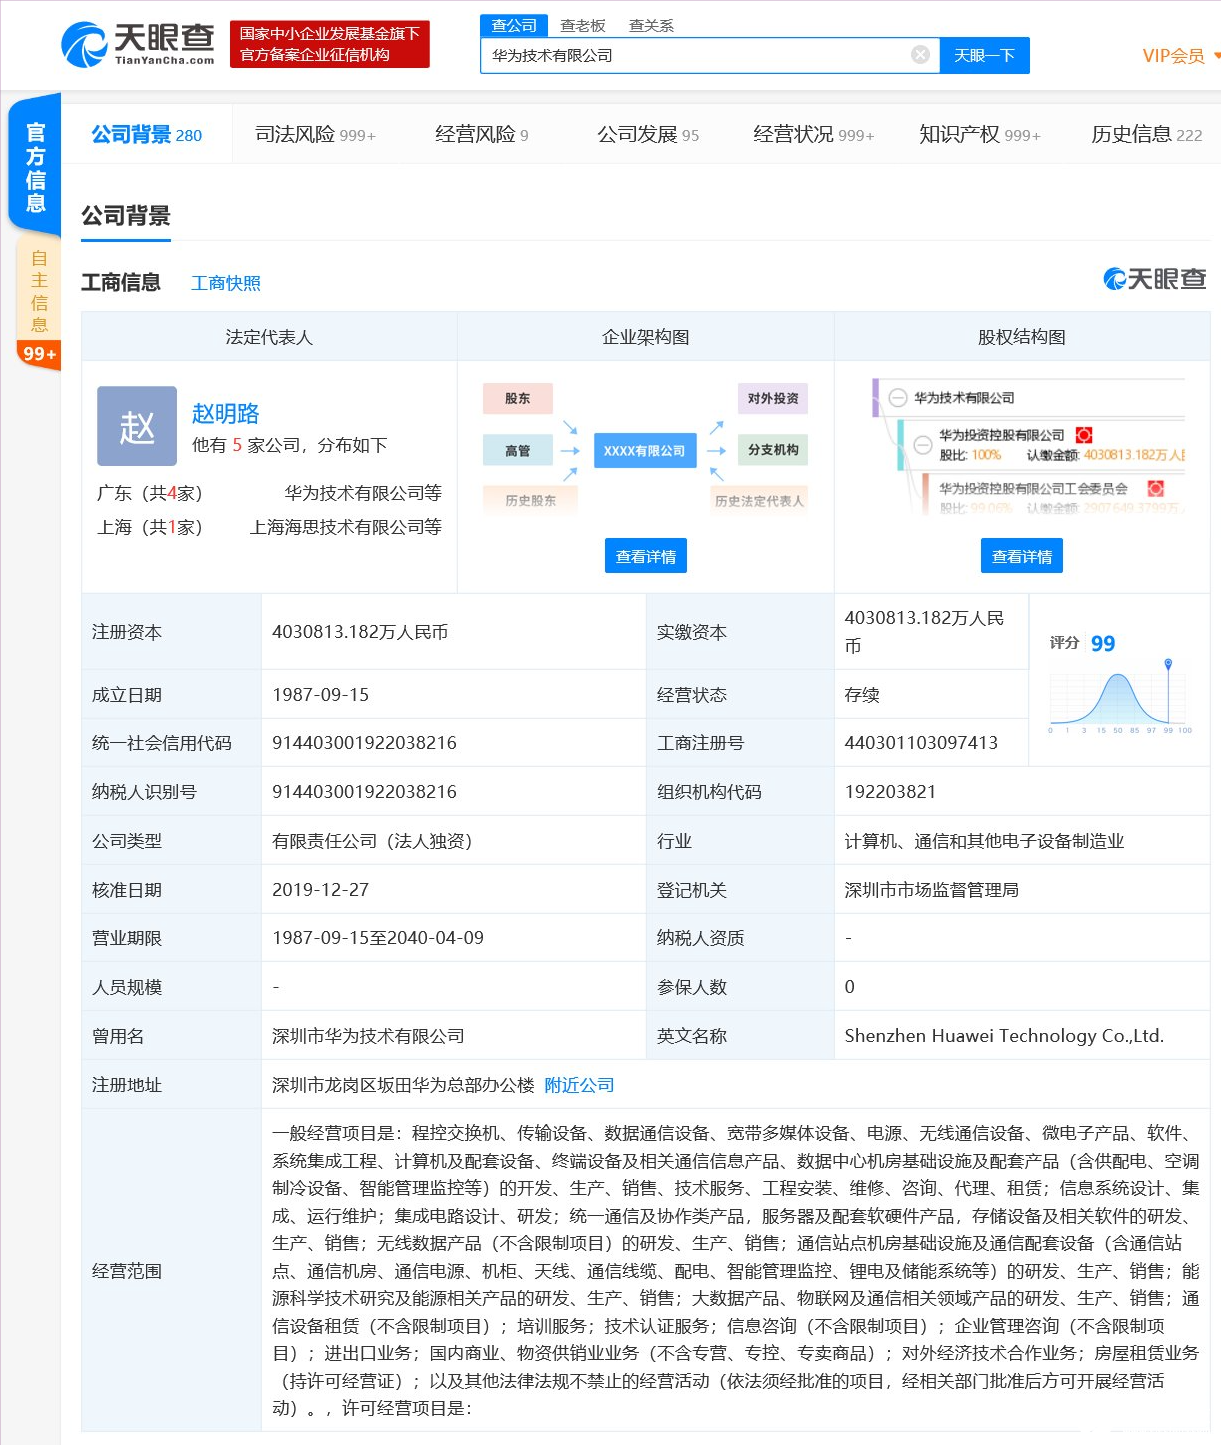1221x1445 pixels.
Task: Click the score marker pin on the rating chart
Action: point(1168,664)
